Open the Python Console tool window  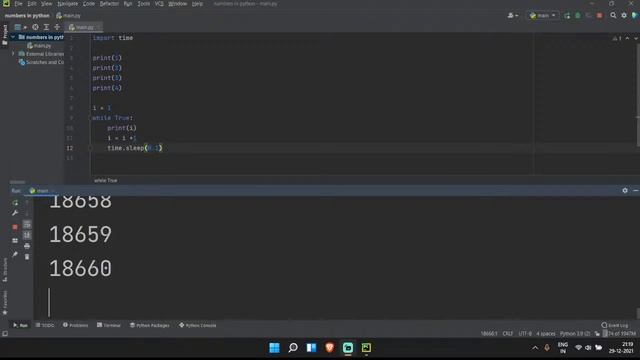click(x=198, y=325)
